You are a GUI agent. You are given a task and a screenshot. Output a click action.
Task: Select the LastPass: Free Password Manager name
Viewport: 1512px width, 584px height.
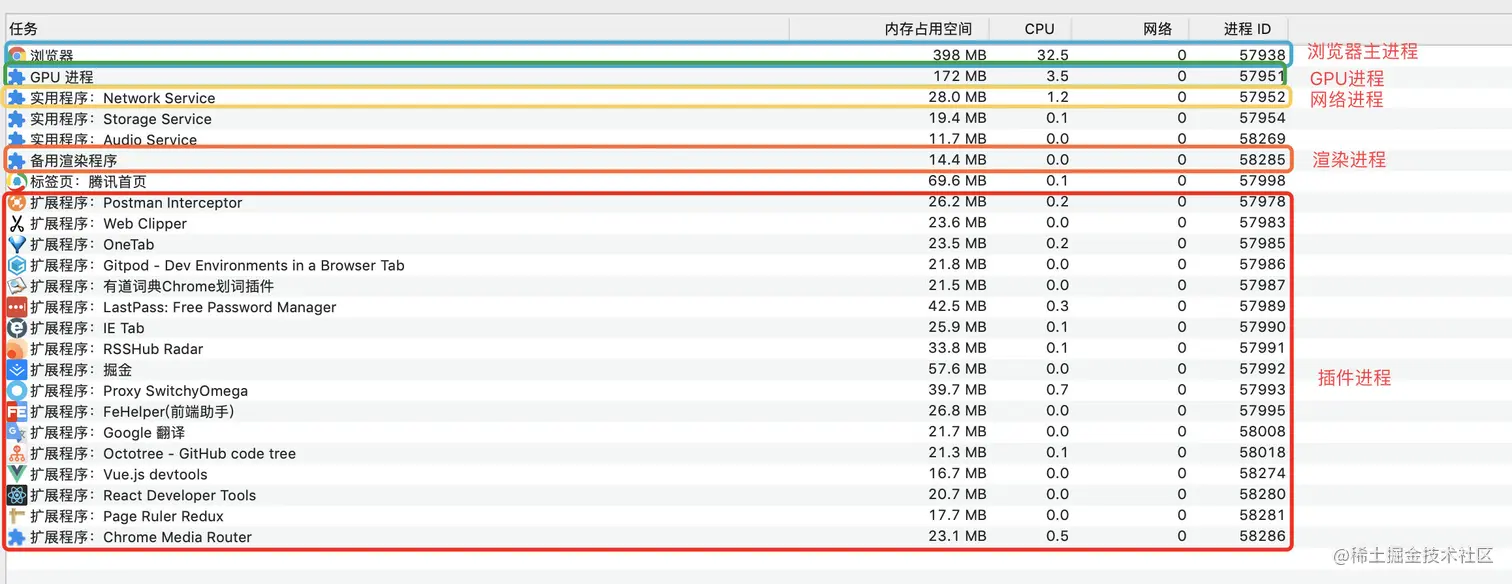[x=183, y=308]
